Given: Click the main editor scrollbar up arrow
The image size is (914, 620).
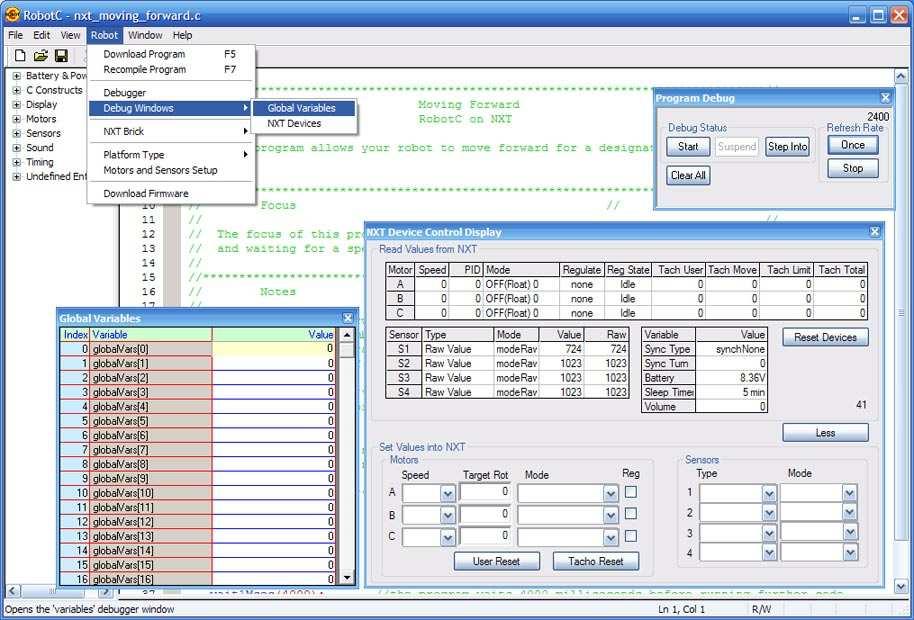Looking at the screenshot, I should 901,76.
